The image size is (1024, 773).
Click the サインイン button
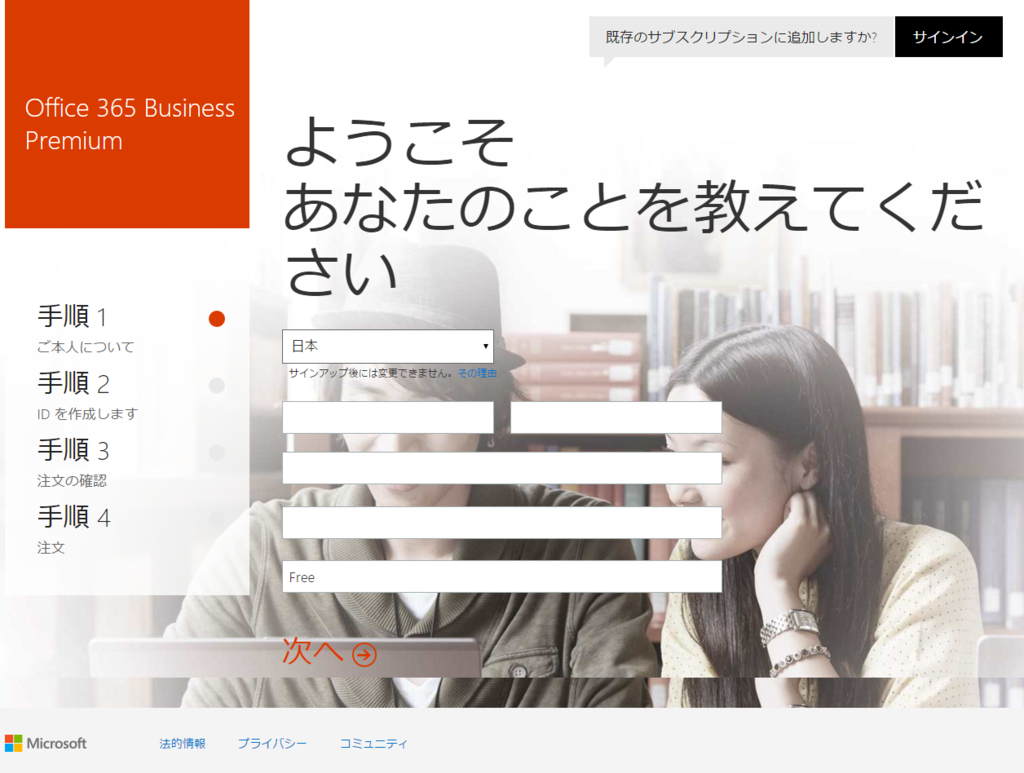948,37
